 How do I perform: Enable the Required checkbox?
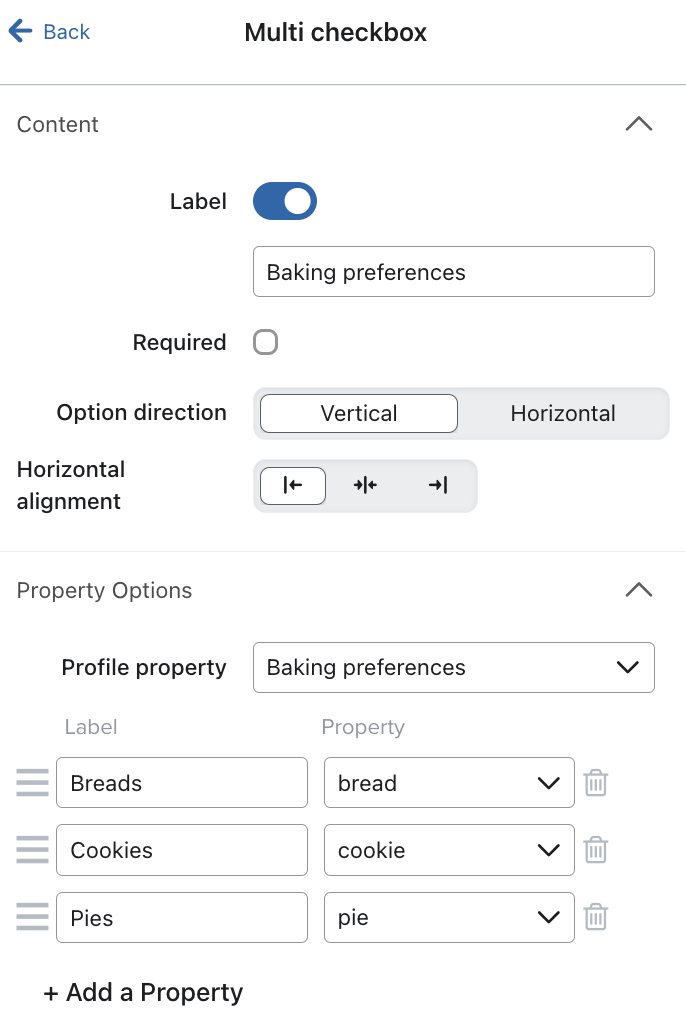(x=265, y=342)
